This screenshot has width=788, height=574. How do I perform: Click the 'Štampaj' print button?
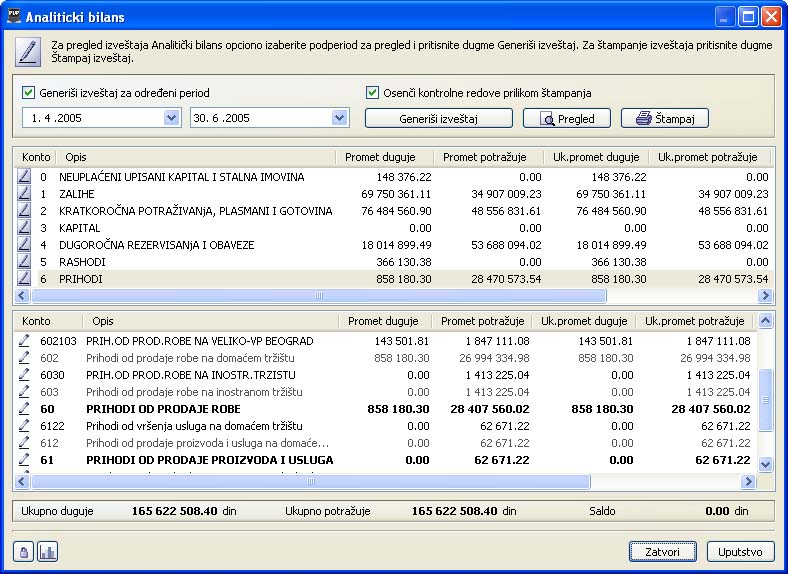(664, 119)
